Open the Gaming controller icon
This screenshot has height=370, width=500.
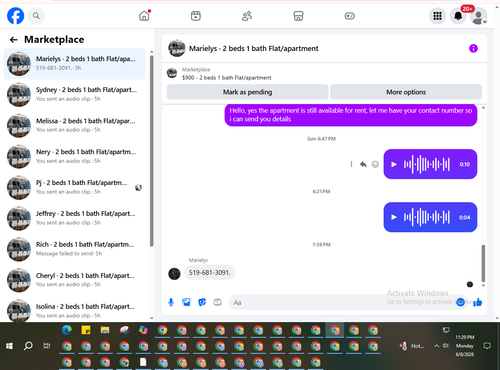coord(349,16)
